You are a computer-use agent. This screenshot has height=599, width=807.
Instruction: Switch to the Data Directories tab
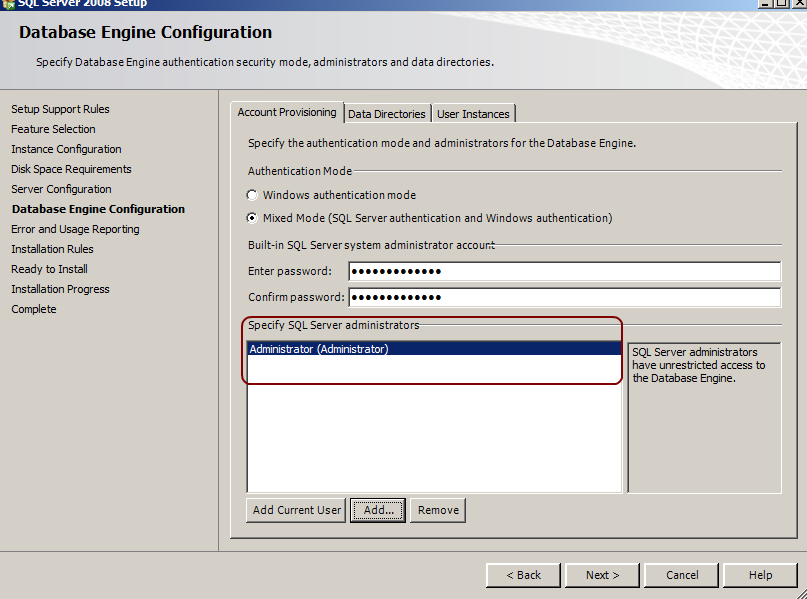pyautogui.click(x=387, y=114)
